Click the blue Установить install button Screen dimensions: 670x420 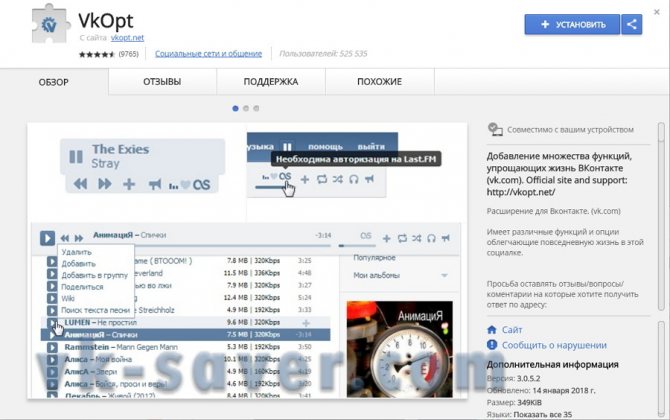(x=572, y=24)
